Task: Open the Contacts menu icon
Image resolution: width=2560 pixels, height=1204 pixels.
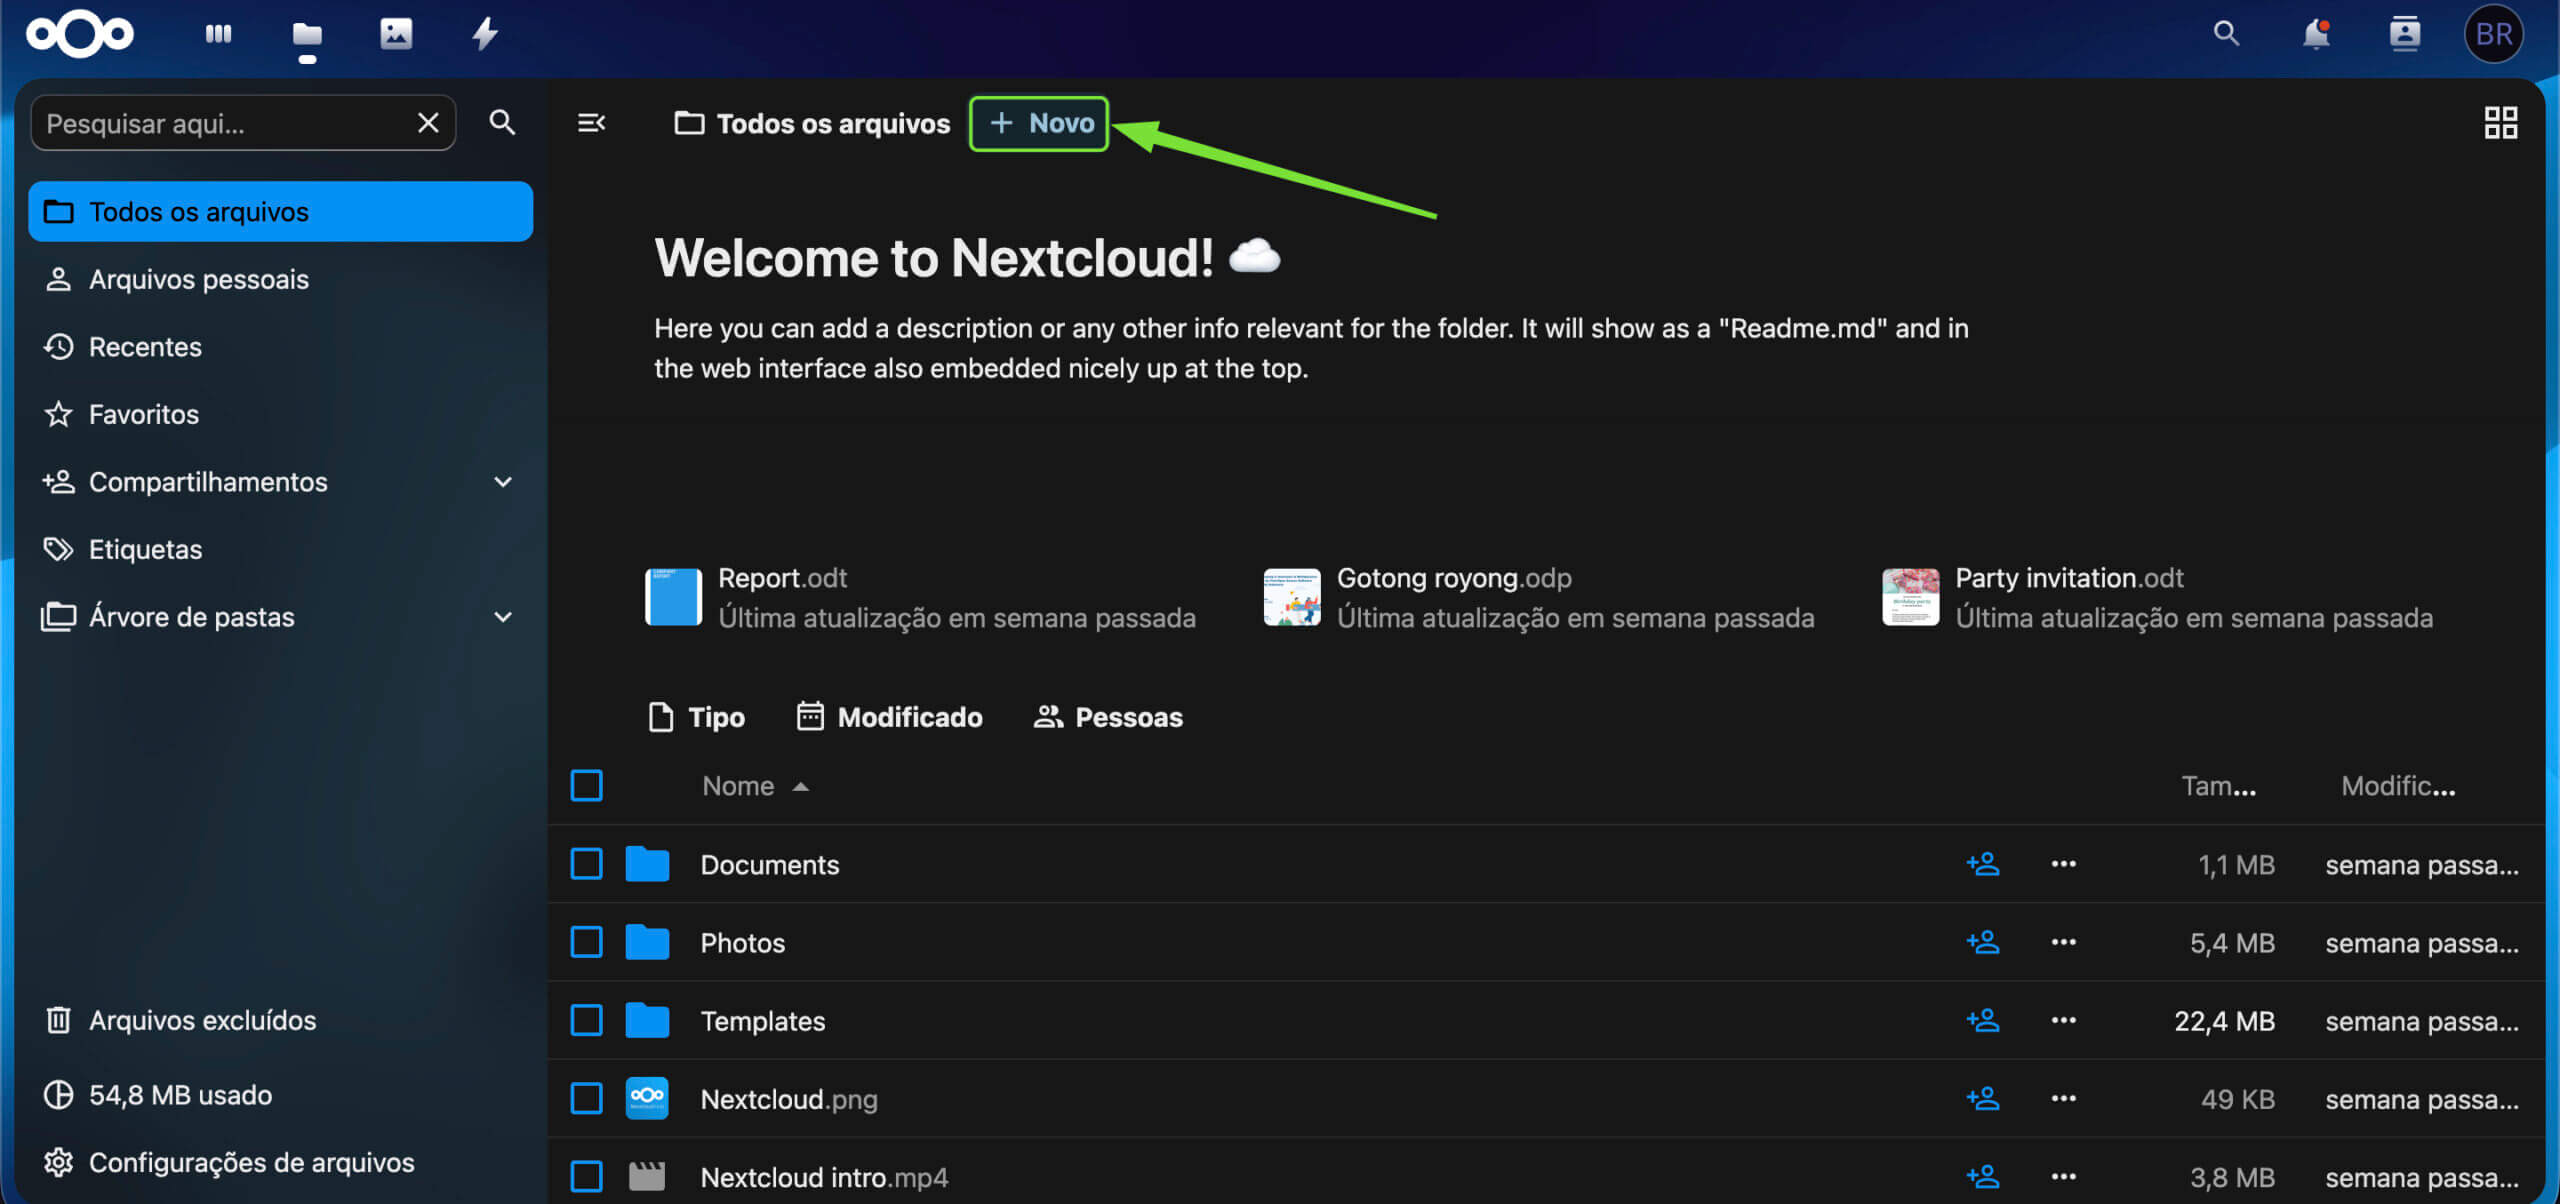Action: [2404, 34]
